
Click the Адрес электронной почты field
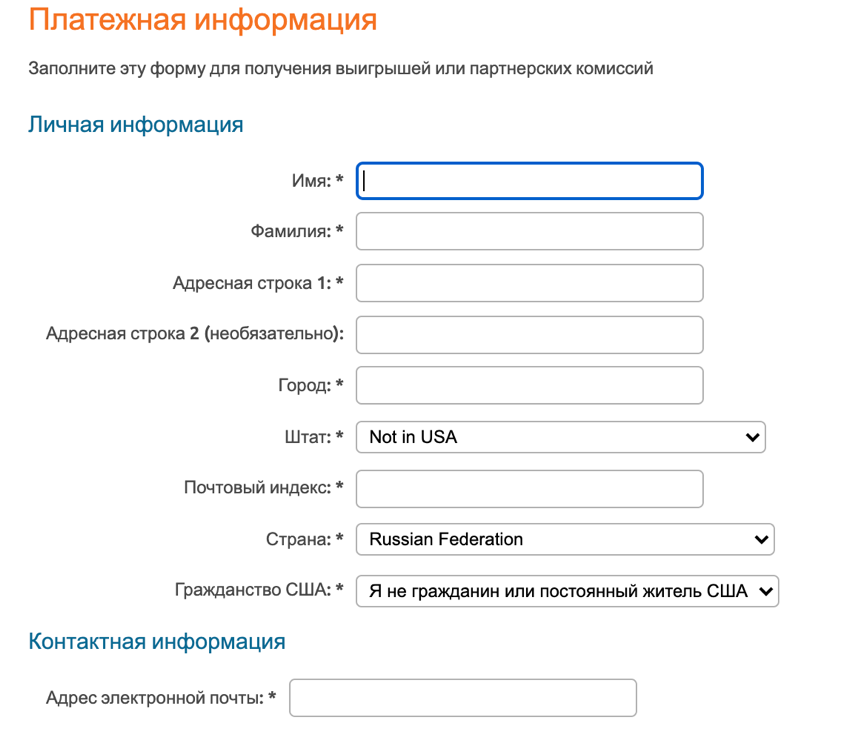coord(463,698)
